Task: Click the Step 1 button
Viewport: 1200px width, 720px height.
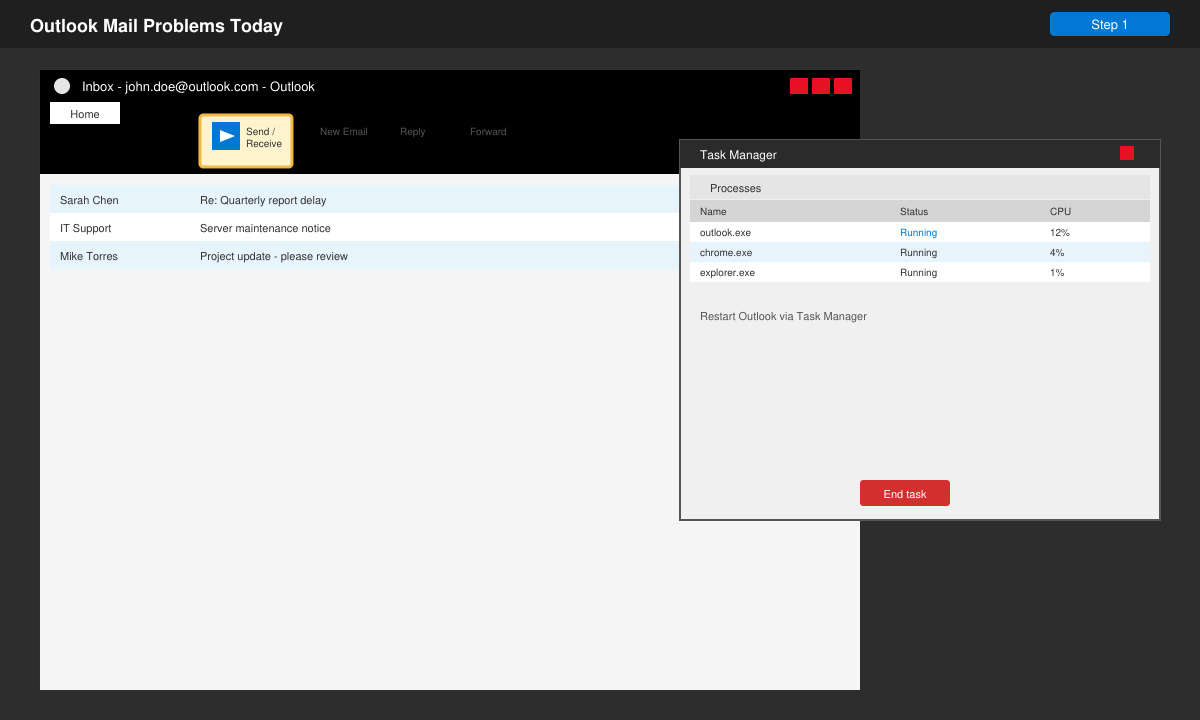Action: click(1110, 24)
